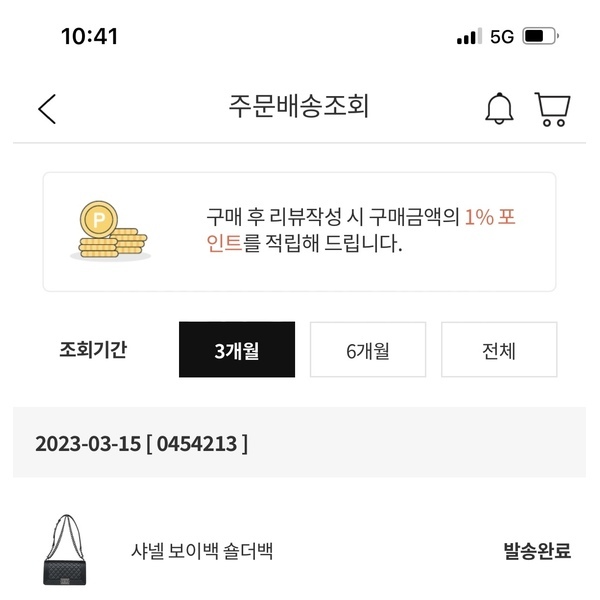Switch period filter to 6개월
Screen dimensions: 600x600
(368, 349)
